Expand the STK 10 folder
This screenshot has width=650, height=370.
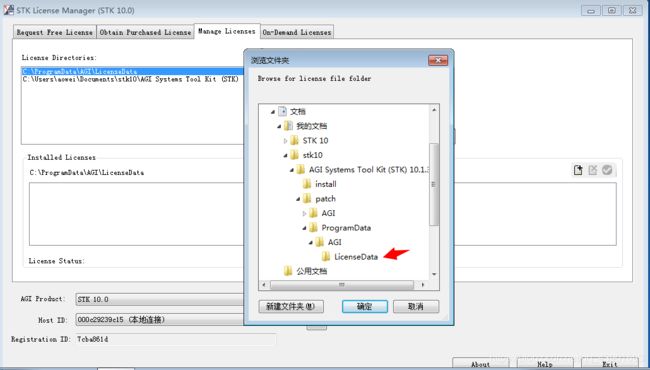[286, 141]
